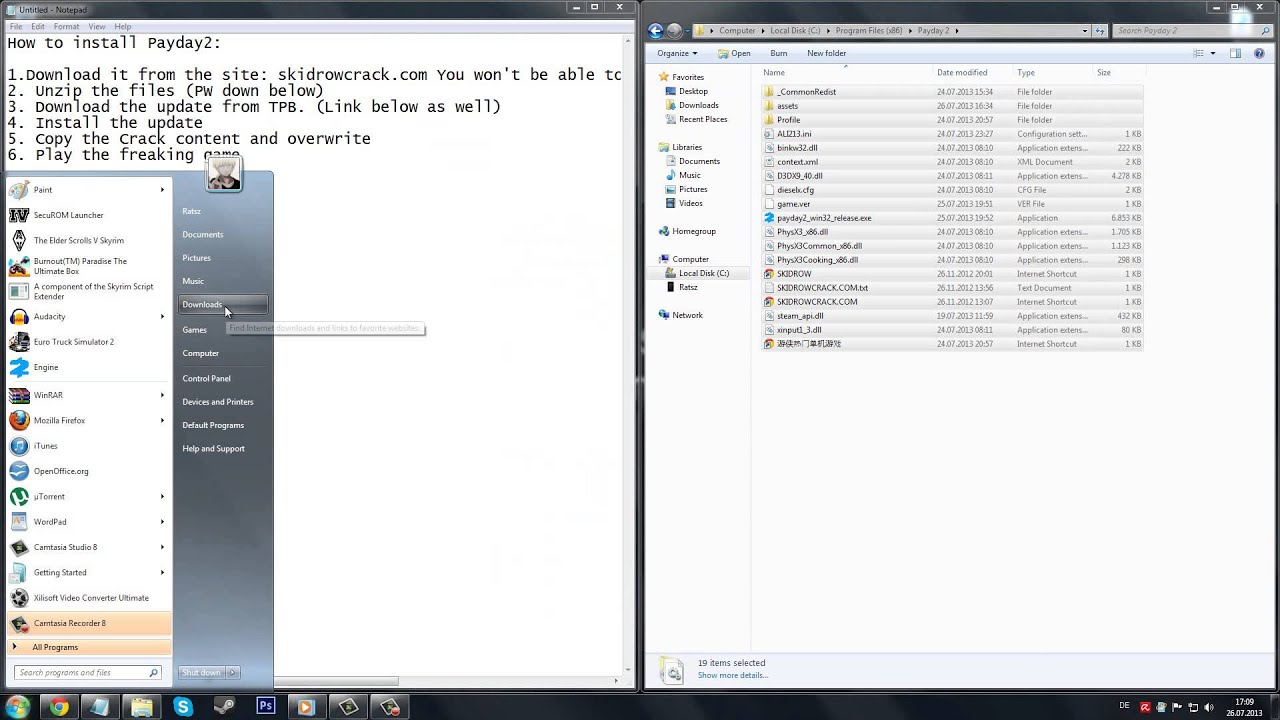Open the Organize dropdown in Explorer
This screenshot has width=1280, height=720.
point(677,53)
